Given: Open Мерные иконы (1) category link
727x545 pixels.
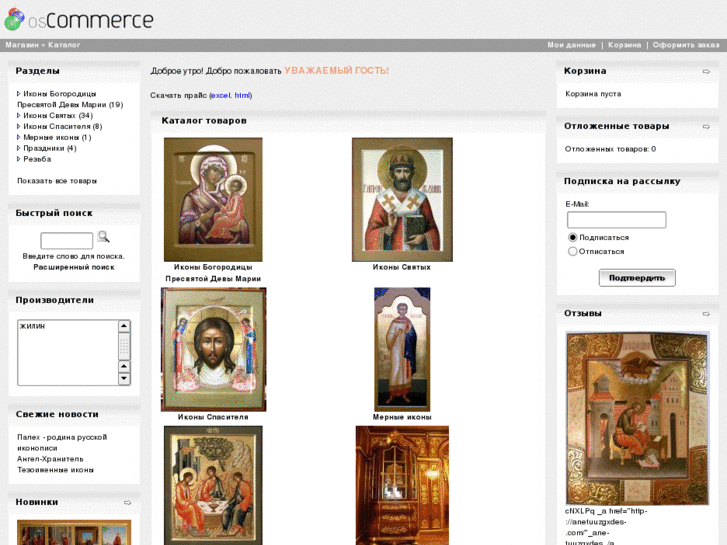Looking at the screenshot, I should pos(57,137).
